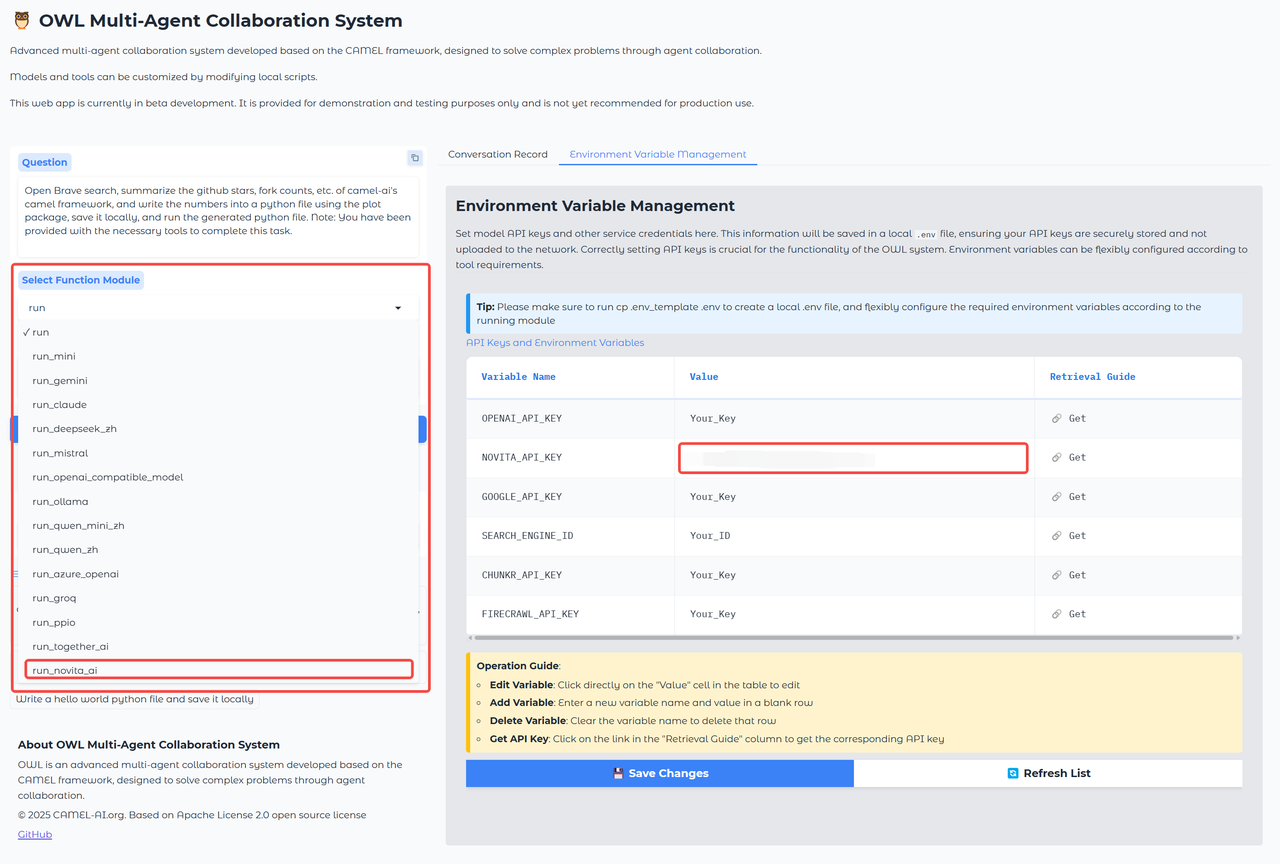
Task: Expand the Select Function Module dropdown arrow
Action: (x=398, y=308)
